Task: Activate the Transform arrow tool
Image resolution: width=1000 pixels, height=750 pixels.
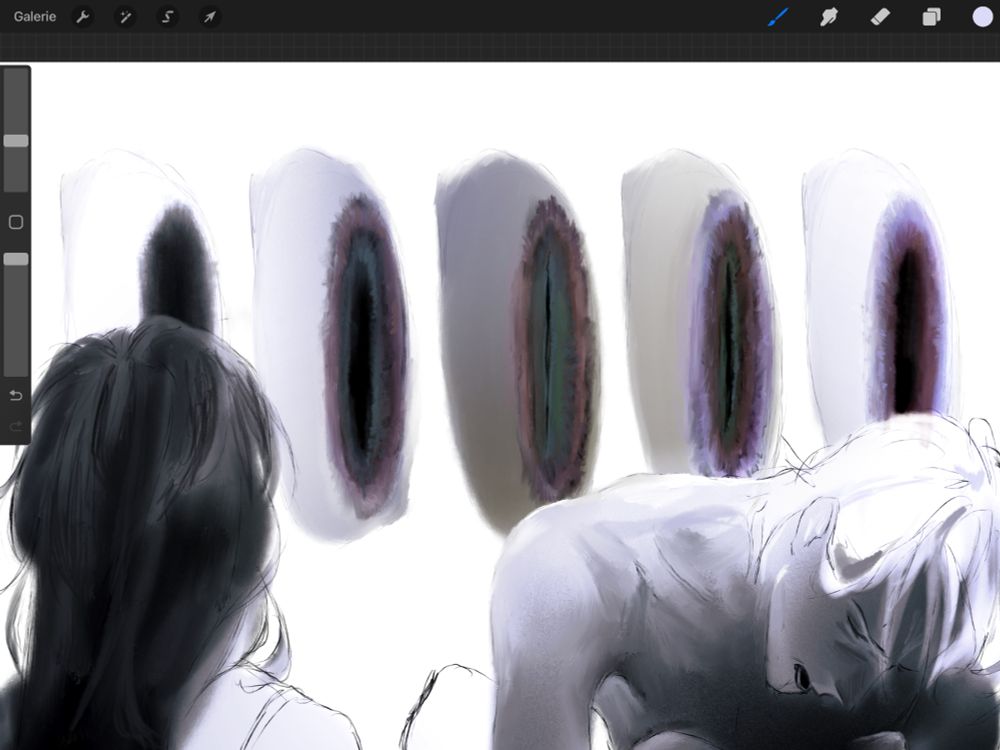Action: [210, 17]
